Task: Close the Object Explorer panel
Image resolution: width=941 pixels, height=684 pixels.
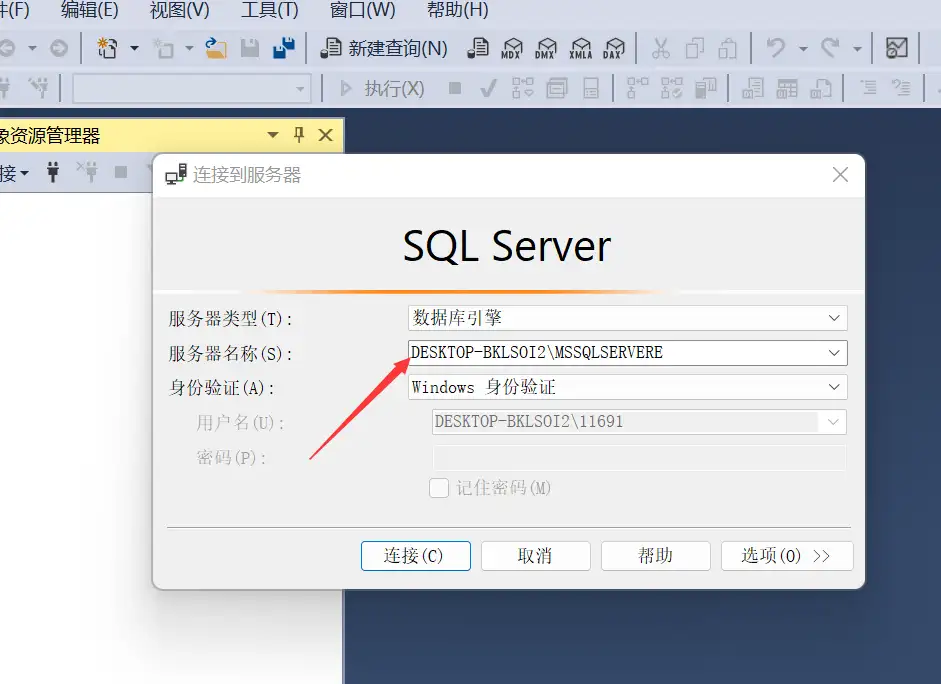Action: click(x=325, y=135)
